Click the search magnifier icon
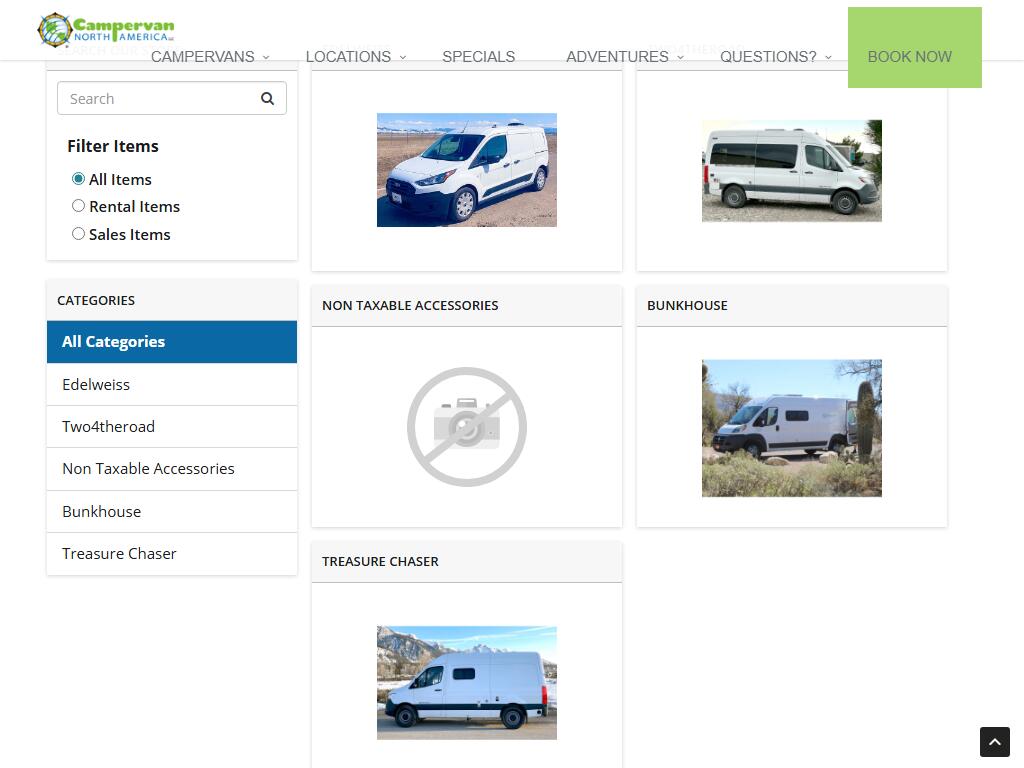Image resolution: width=1024 pixels, height=768 pixels. [x=267, y=98]
